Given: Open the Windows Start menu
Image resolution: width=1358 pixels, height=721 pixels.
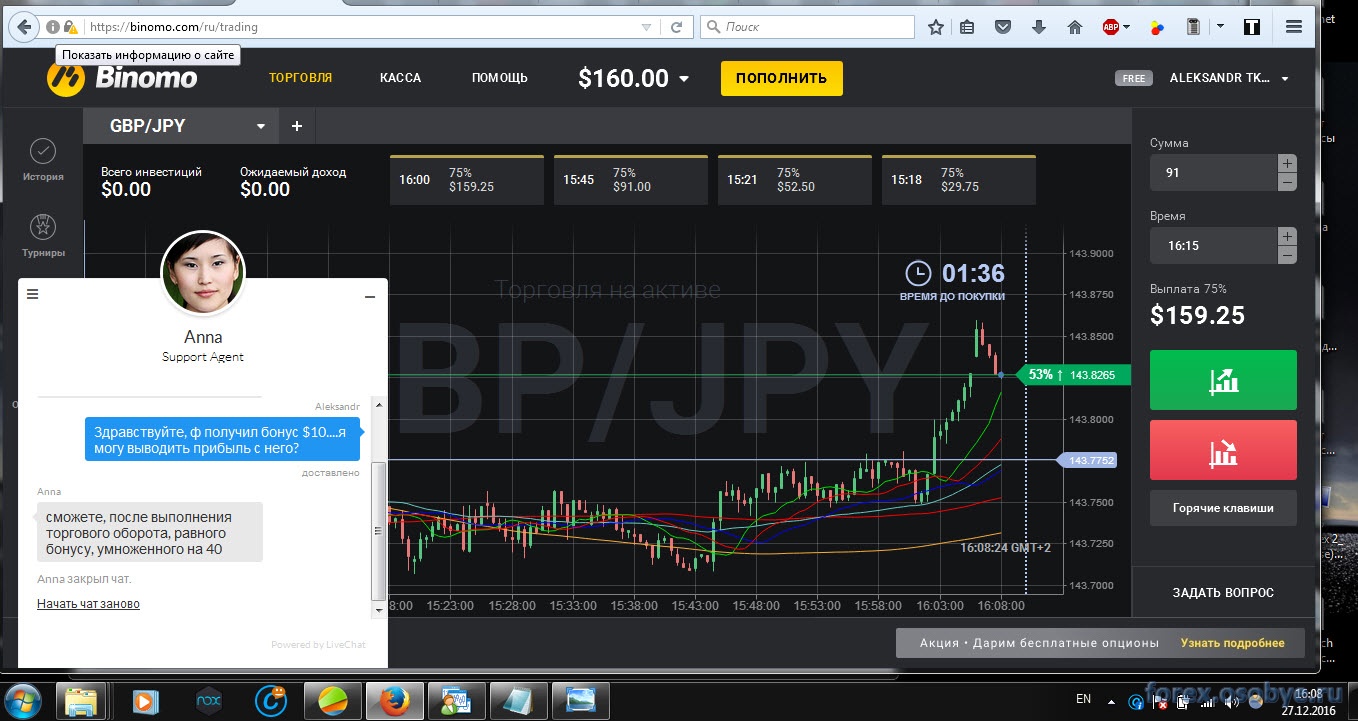Looking at the screenshot, I should tap(24, 699).
